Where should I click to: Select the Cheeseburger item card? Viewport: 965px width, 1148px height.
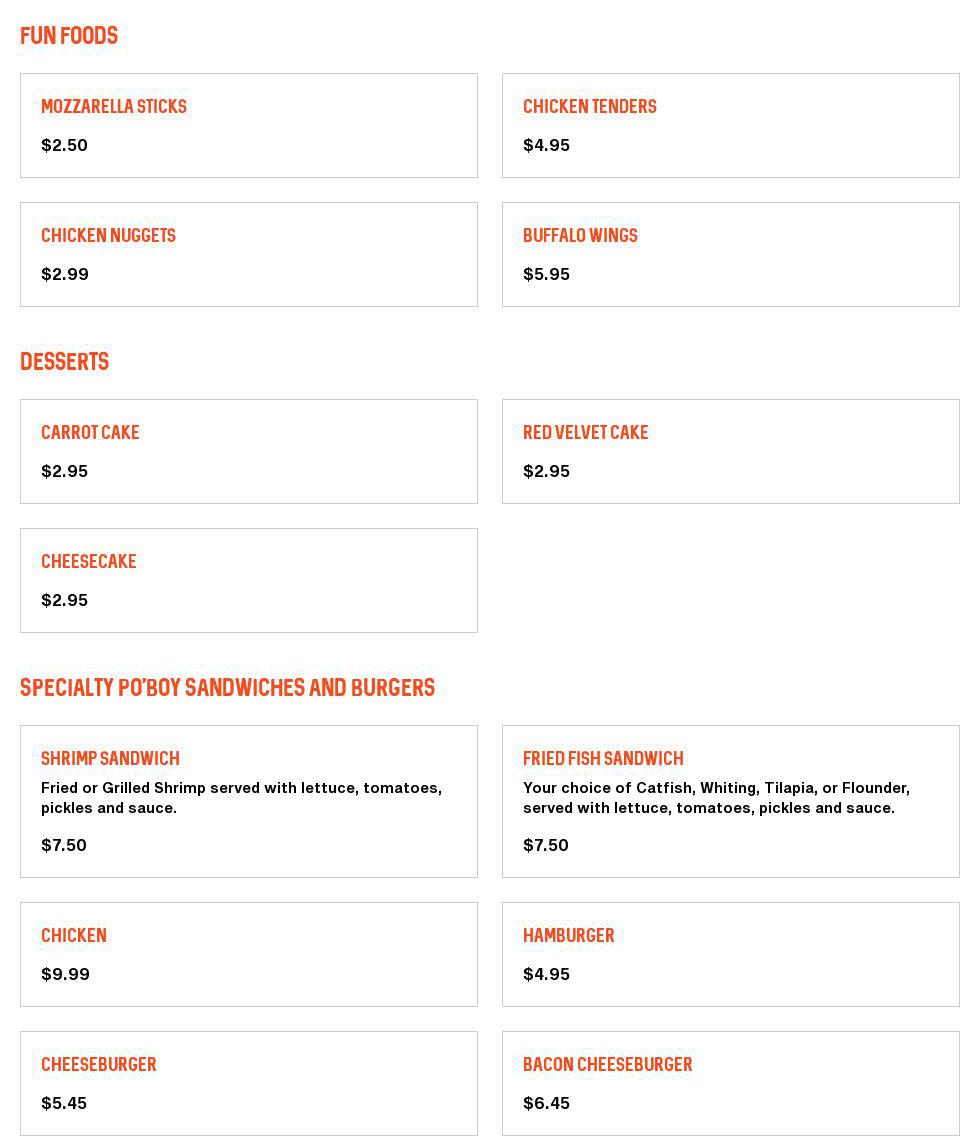[x=248, y=1083]
